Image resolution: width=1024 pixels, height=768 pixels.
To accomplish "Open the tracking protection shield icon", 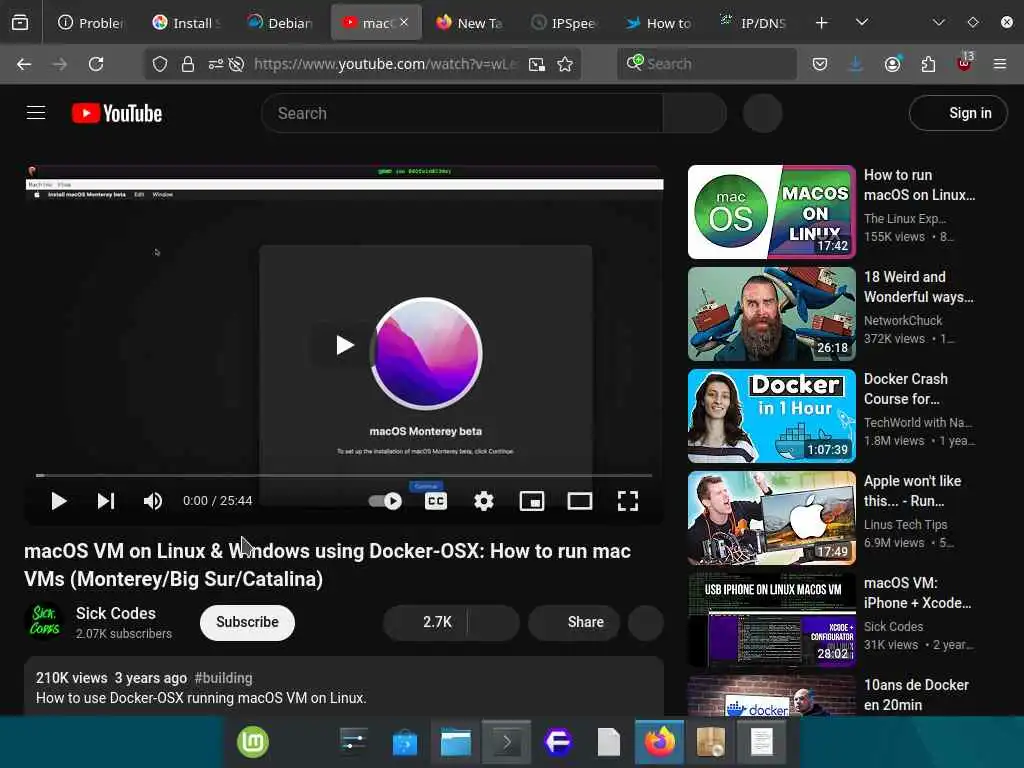I will click(x=160, y=64).
